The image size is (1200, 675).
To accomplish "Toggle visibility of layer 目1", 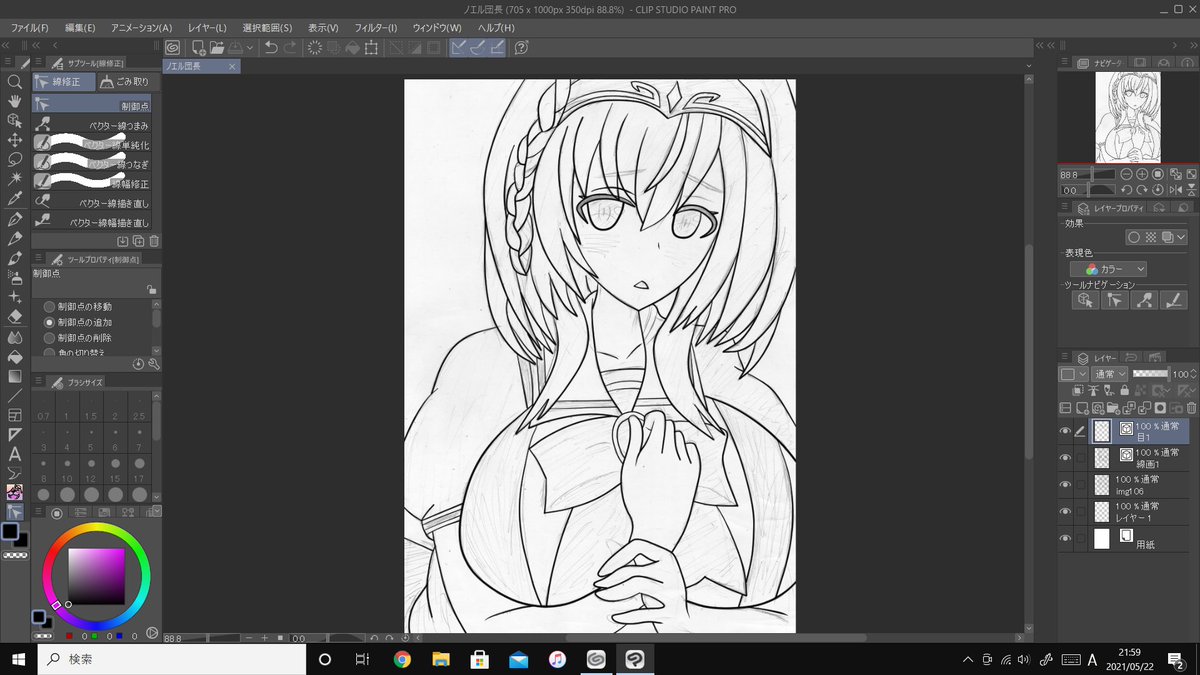I will (x=1065, y=431).
